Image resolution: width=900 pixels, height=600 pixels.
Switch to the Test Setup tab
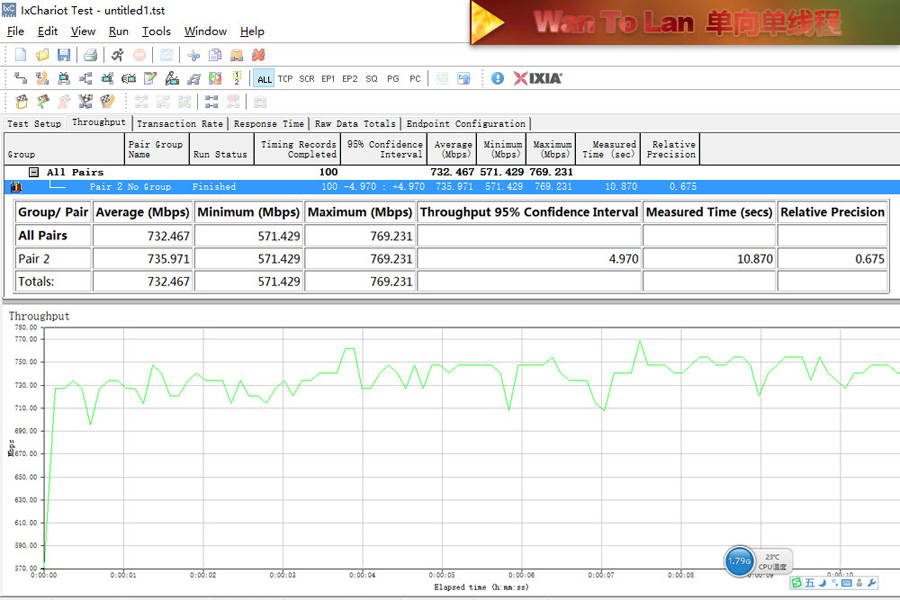[x=34, y=124]
